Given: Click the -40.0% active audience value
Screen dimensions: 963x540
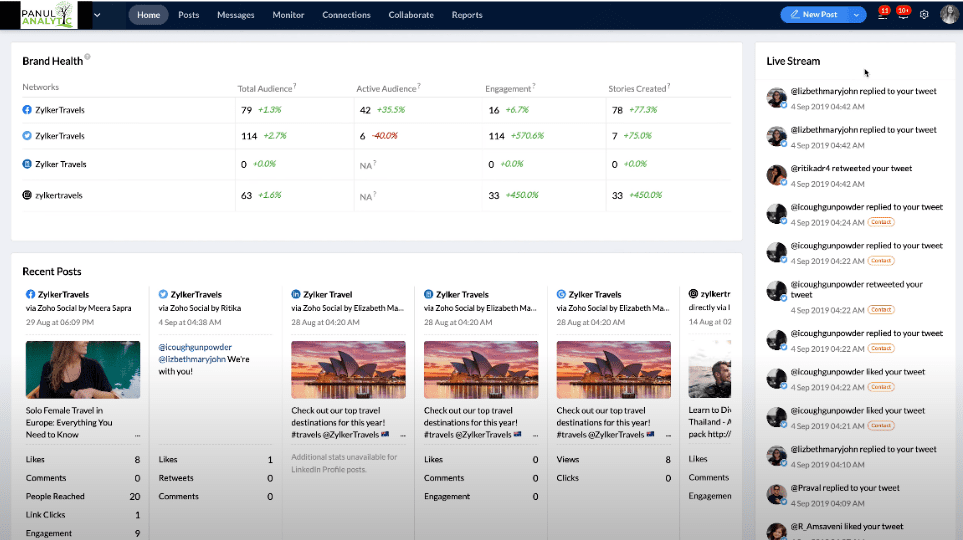Looking at the screenshot, I should click(x=385, y=136).
